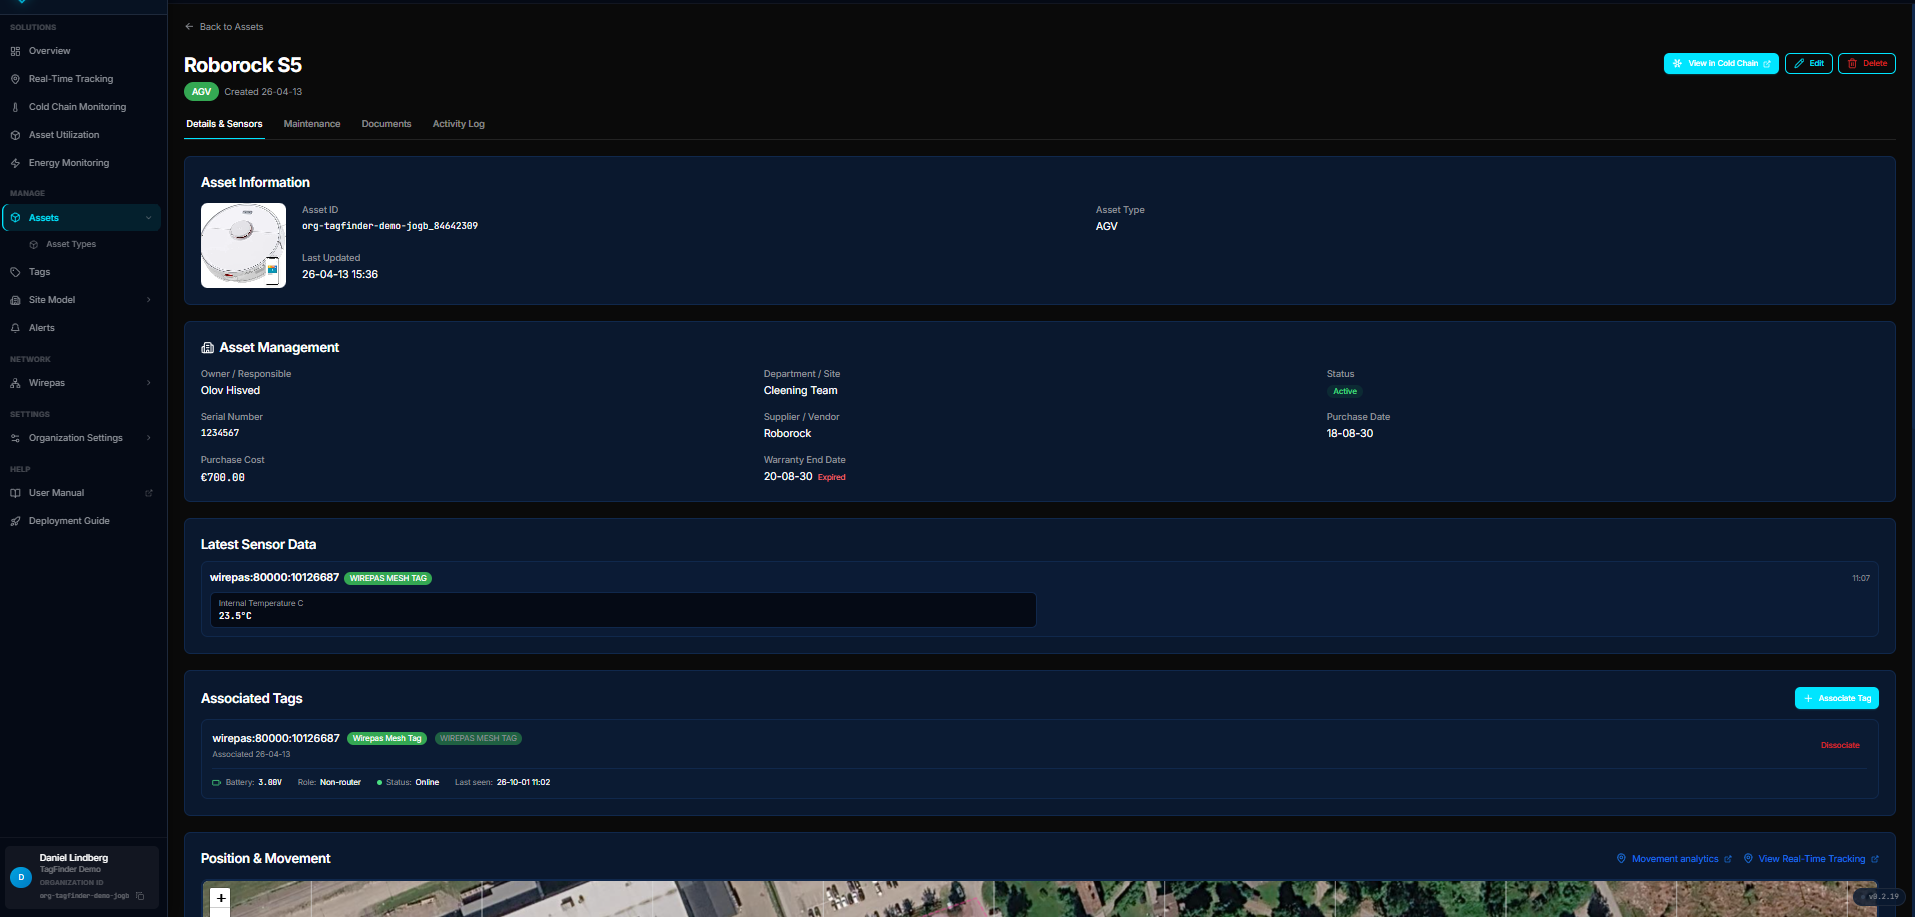The width and height of the screenshot is (1915, 917).
Task: Click the Roborock asset thumbnail image
Action: (x=243, y=245)
